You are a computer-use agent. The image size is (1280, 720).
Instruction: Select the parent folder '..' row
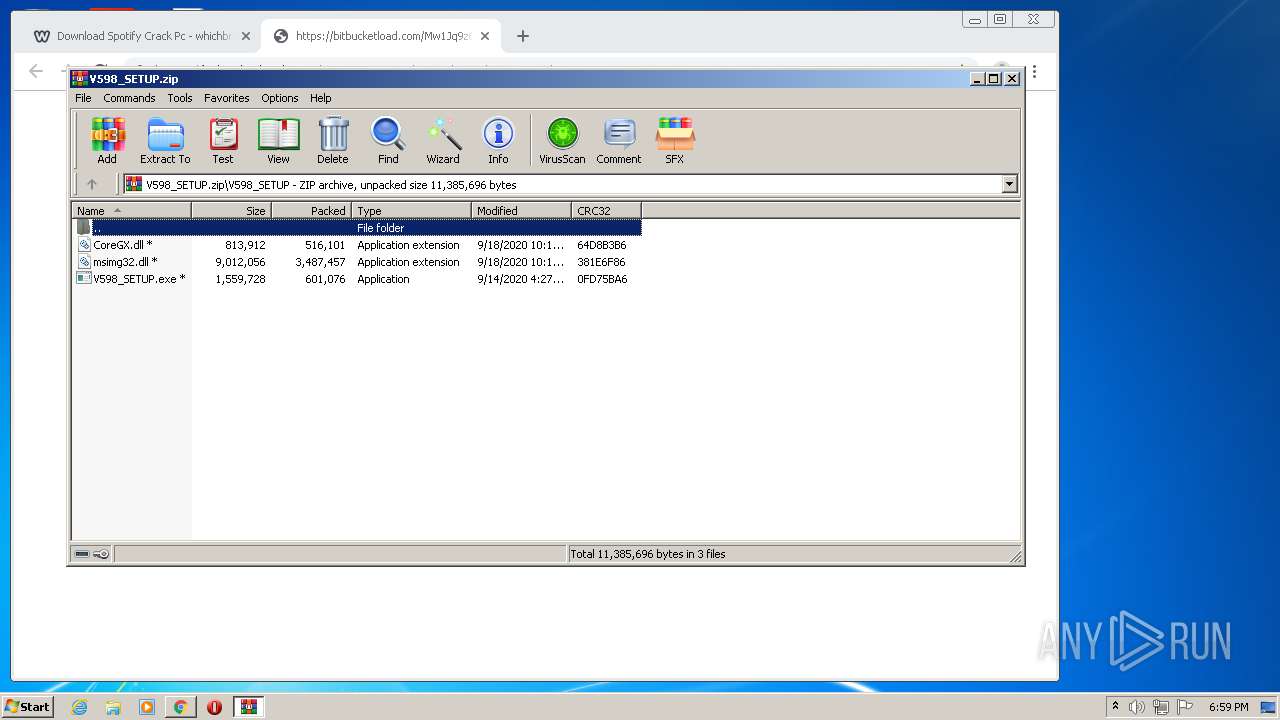click(x=357, y=228)
